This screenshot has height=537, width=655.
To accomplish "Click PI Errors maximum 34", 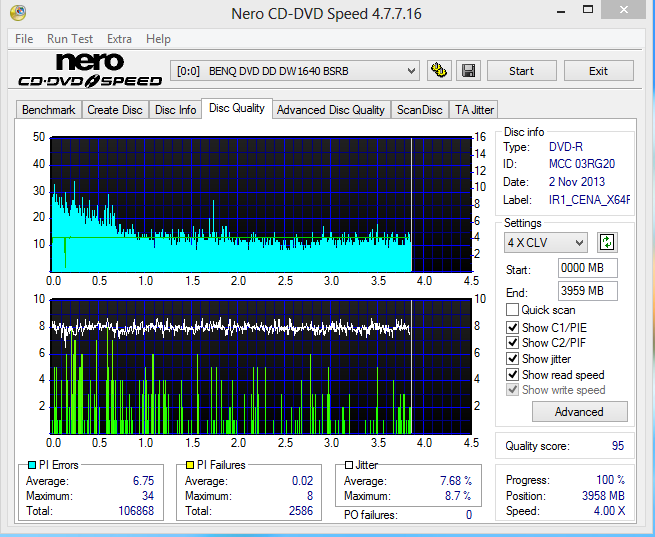I will click(148, 496).
